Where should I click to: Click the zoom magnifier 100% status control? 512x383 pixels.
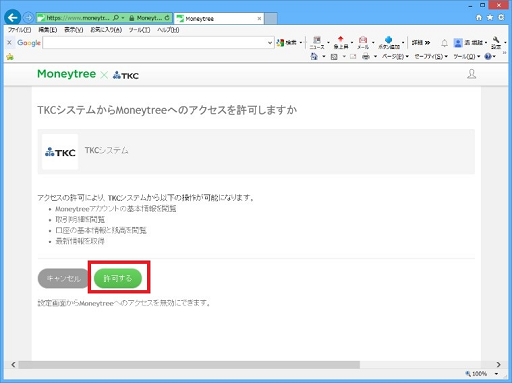point(476,374)
